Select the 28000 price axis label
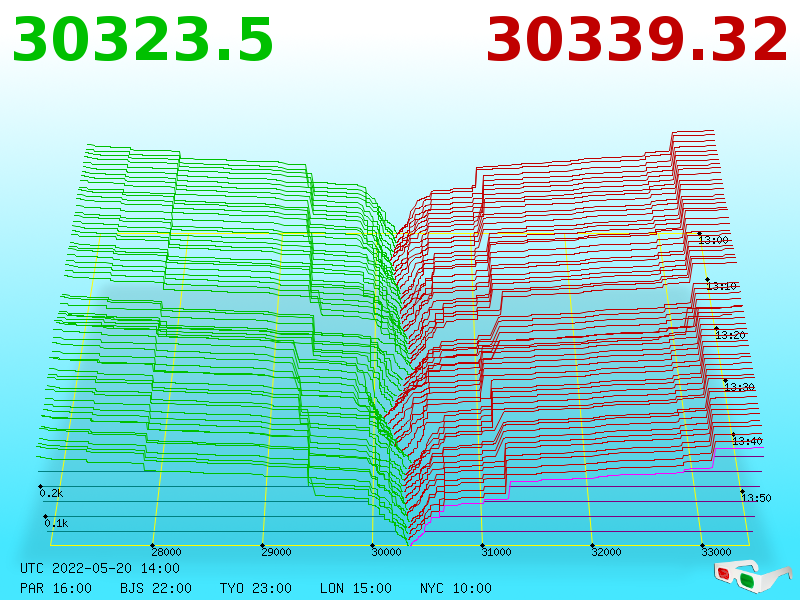 coord(166,552)
